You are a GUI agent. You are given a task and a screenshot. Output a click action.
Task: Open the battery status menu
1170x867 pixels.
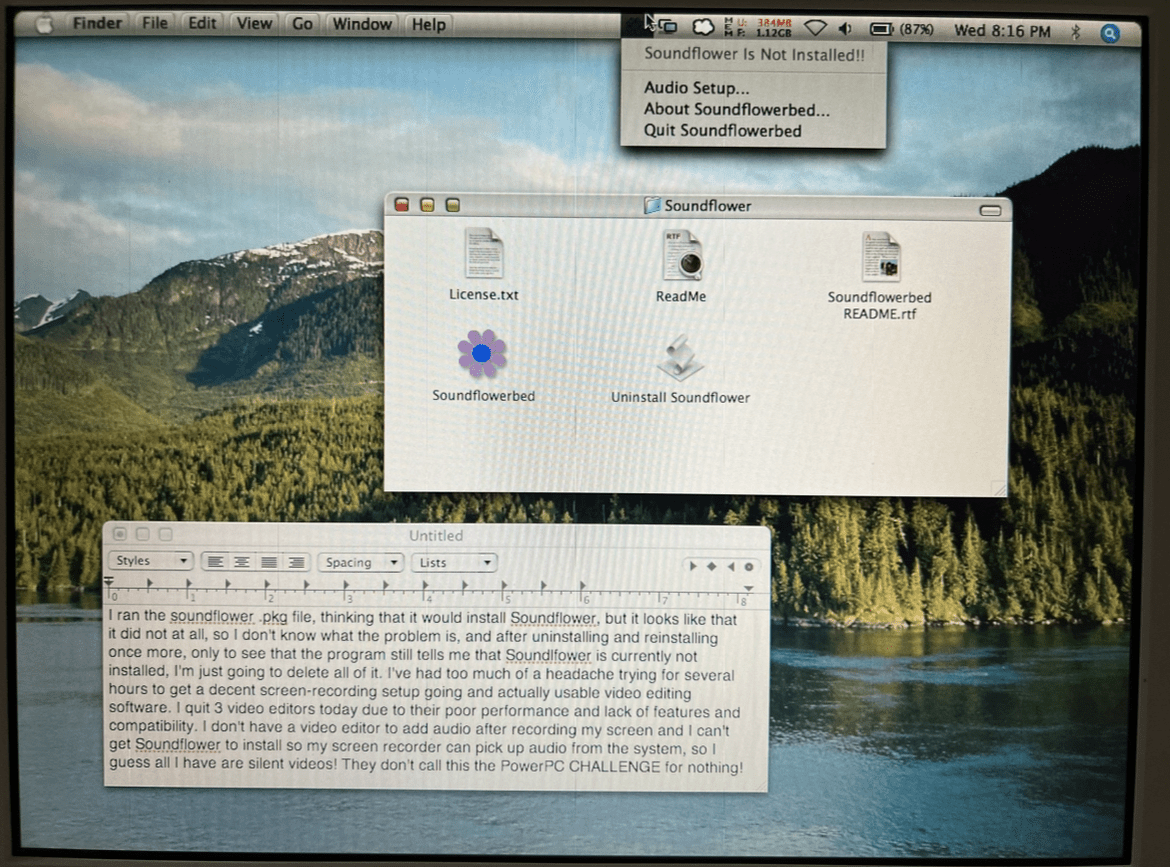point(901,29)
